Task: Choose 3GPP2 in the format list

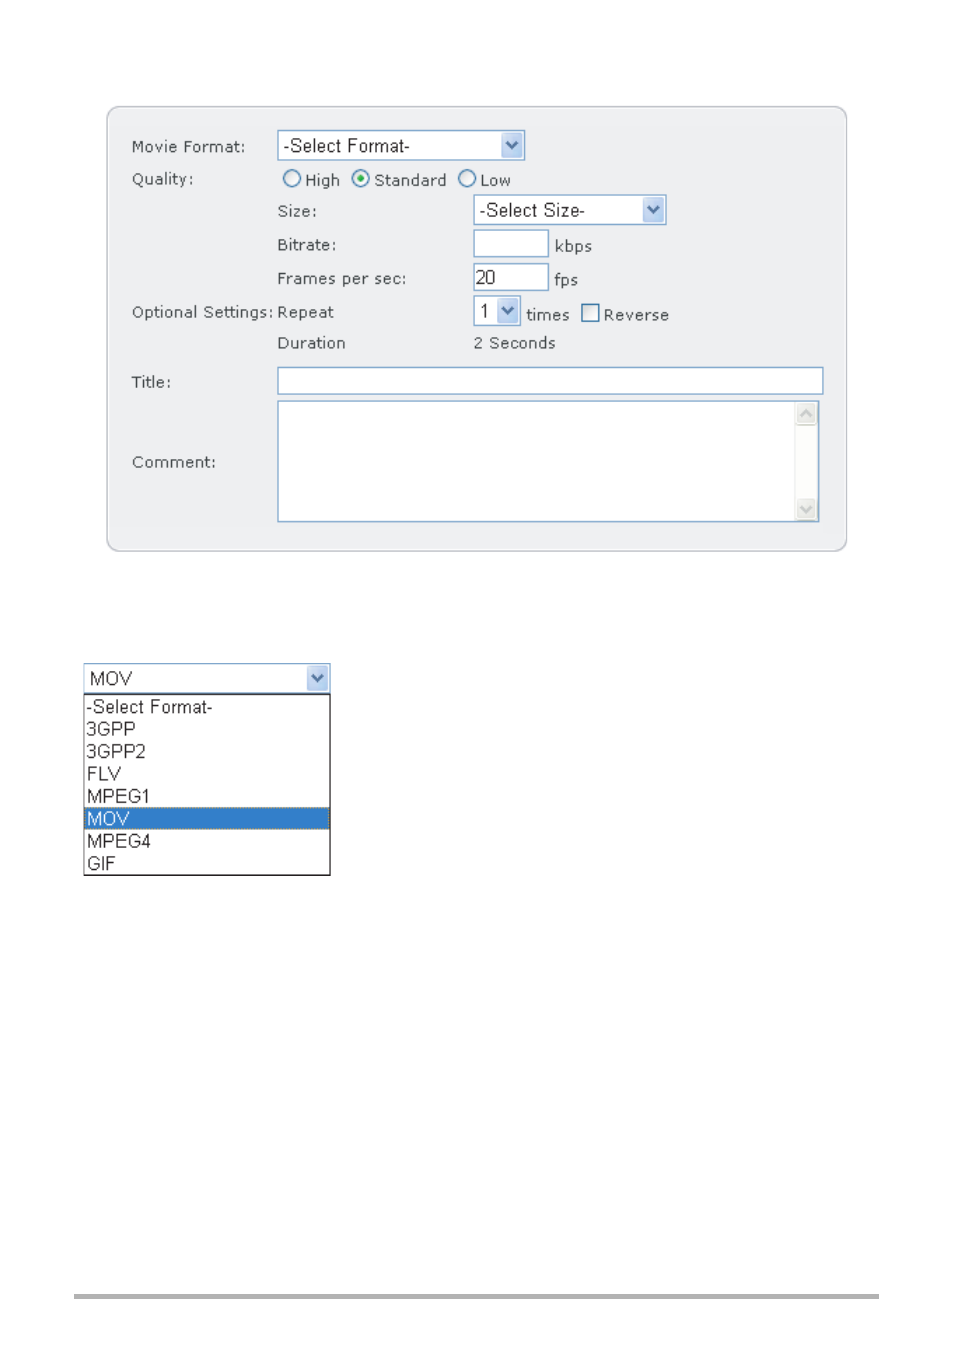Action: 116,751
